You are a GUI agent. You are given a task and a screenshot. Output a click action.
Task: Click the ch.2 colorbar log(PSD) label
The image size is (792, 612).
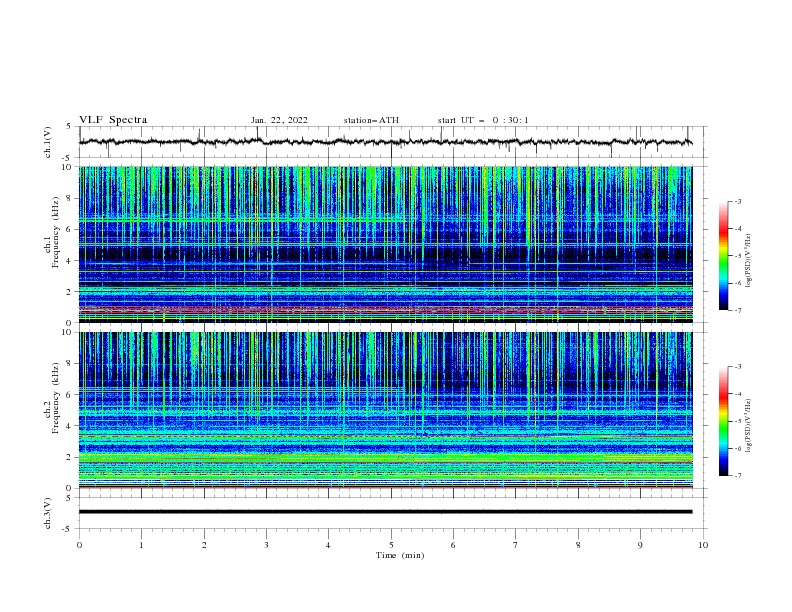[x=749, y=426]
